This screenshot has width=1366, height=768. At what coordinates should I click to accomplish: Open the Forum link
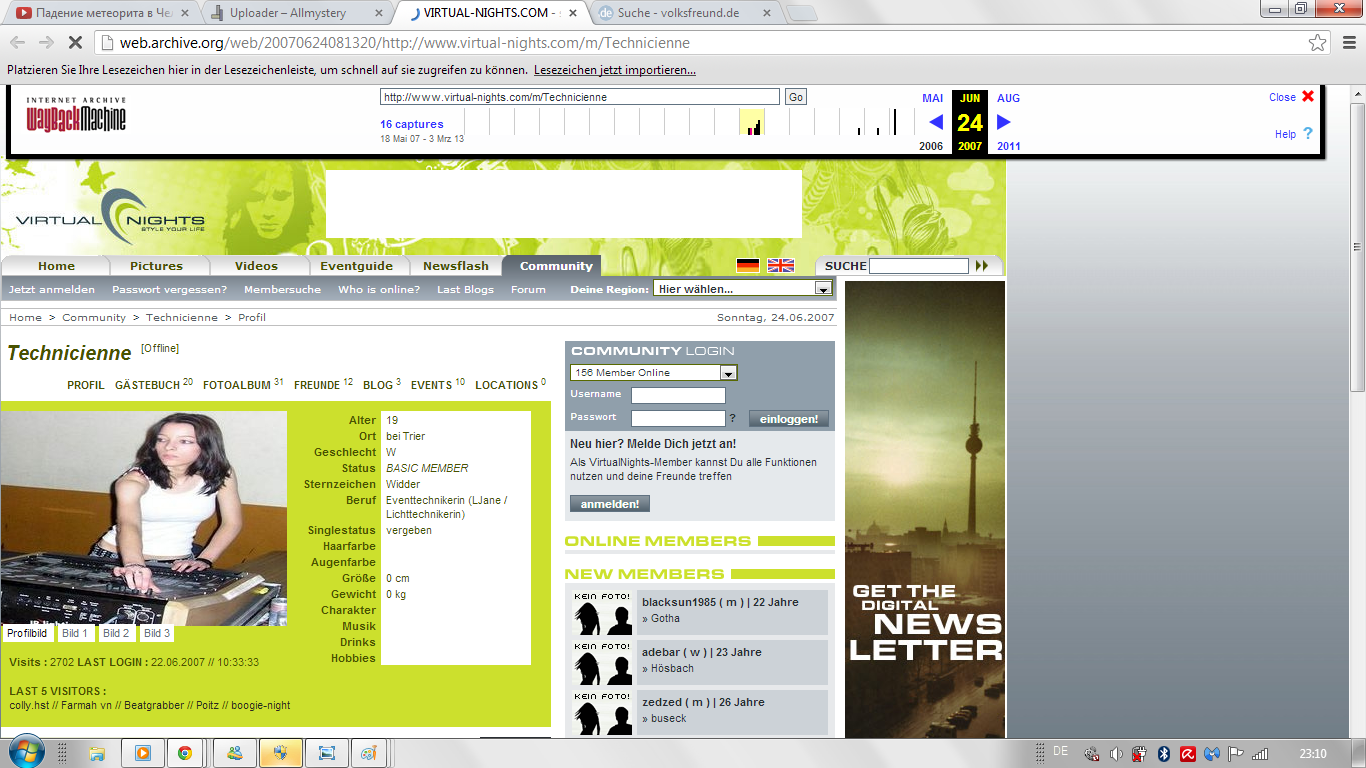tap(528, 289)
